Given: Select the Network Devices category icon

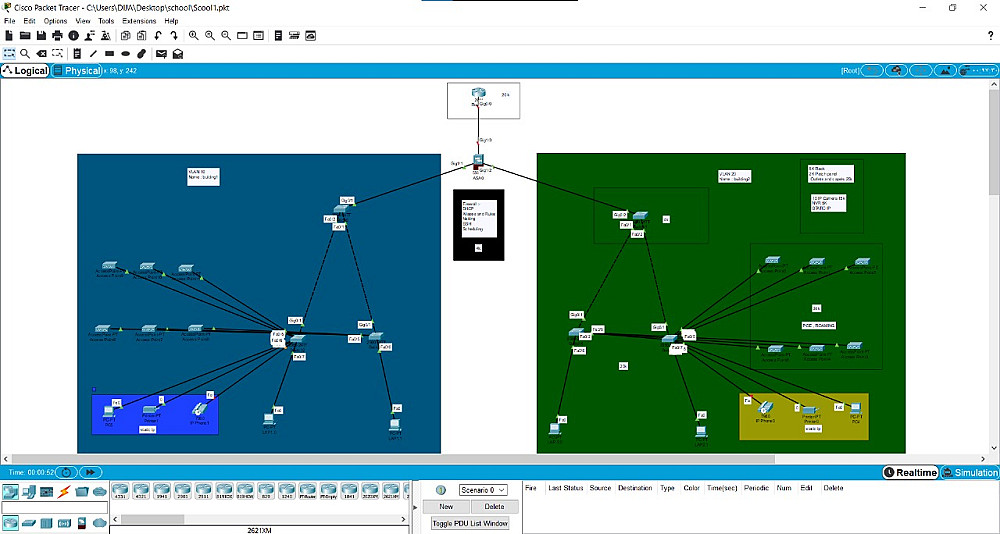Looking at the screenshot, I should click(10, 491).
